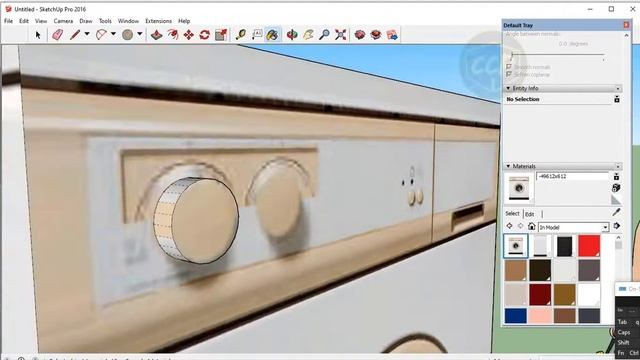Select the Offset tool
Viewport: 640px width, 360px height.
tap(173, 35)
